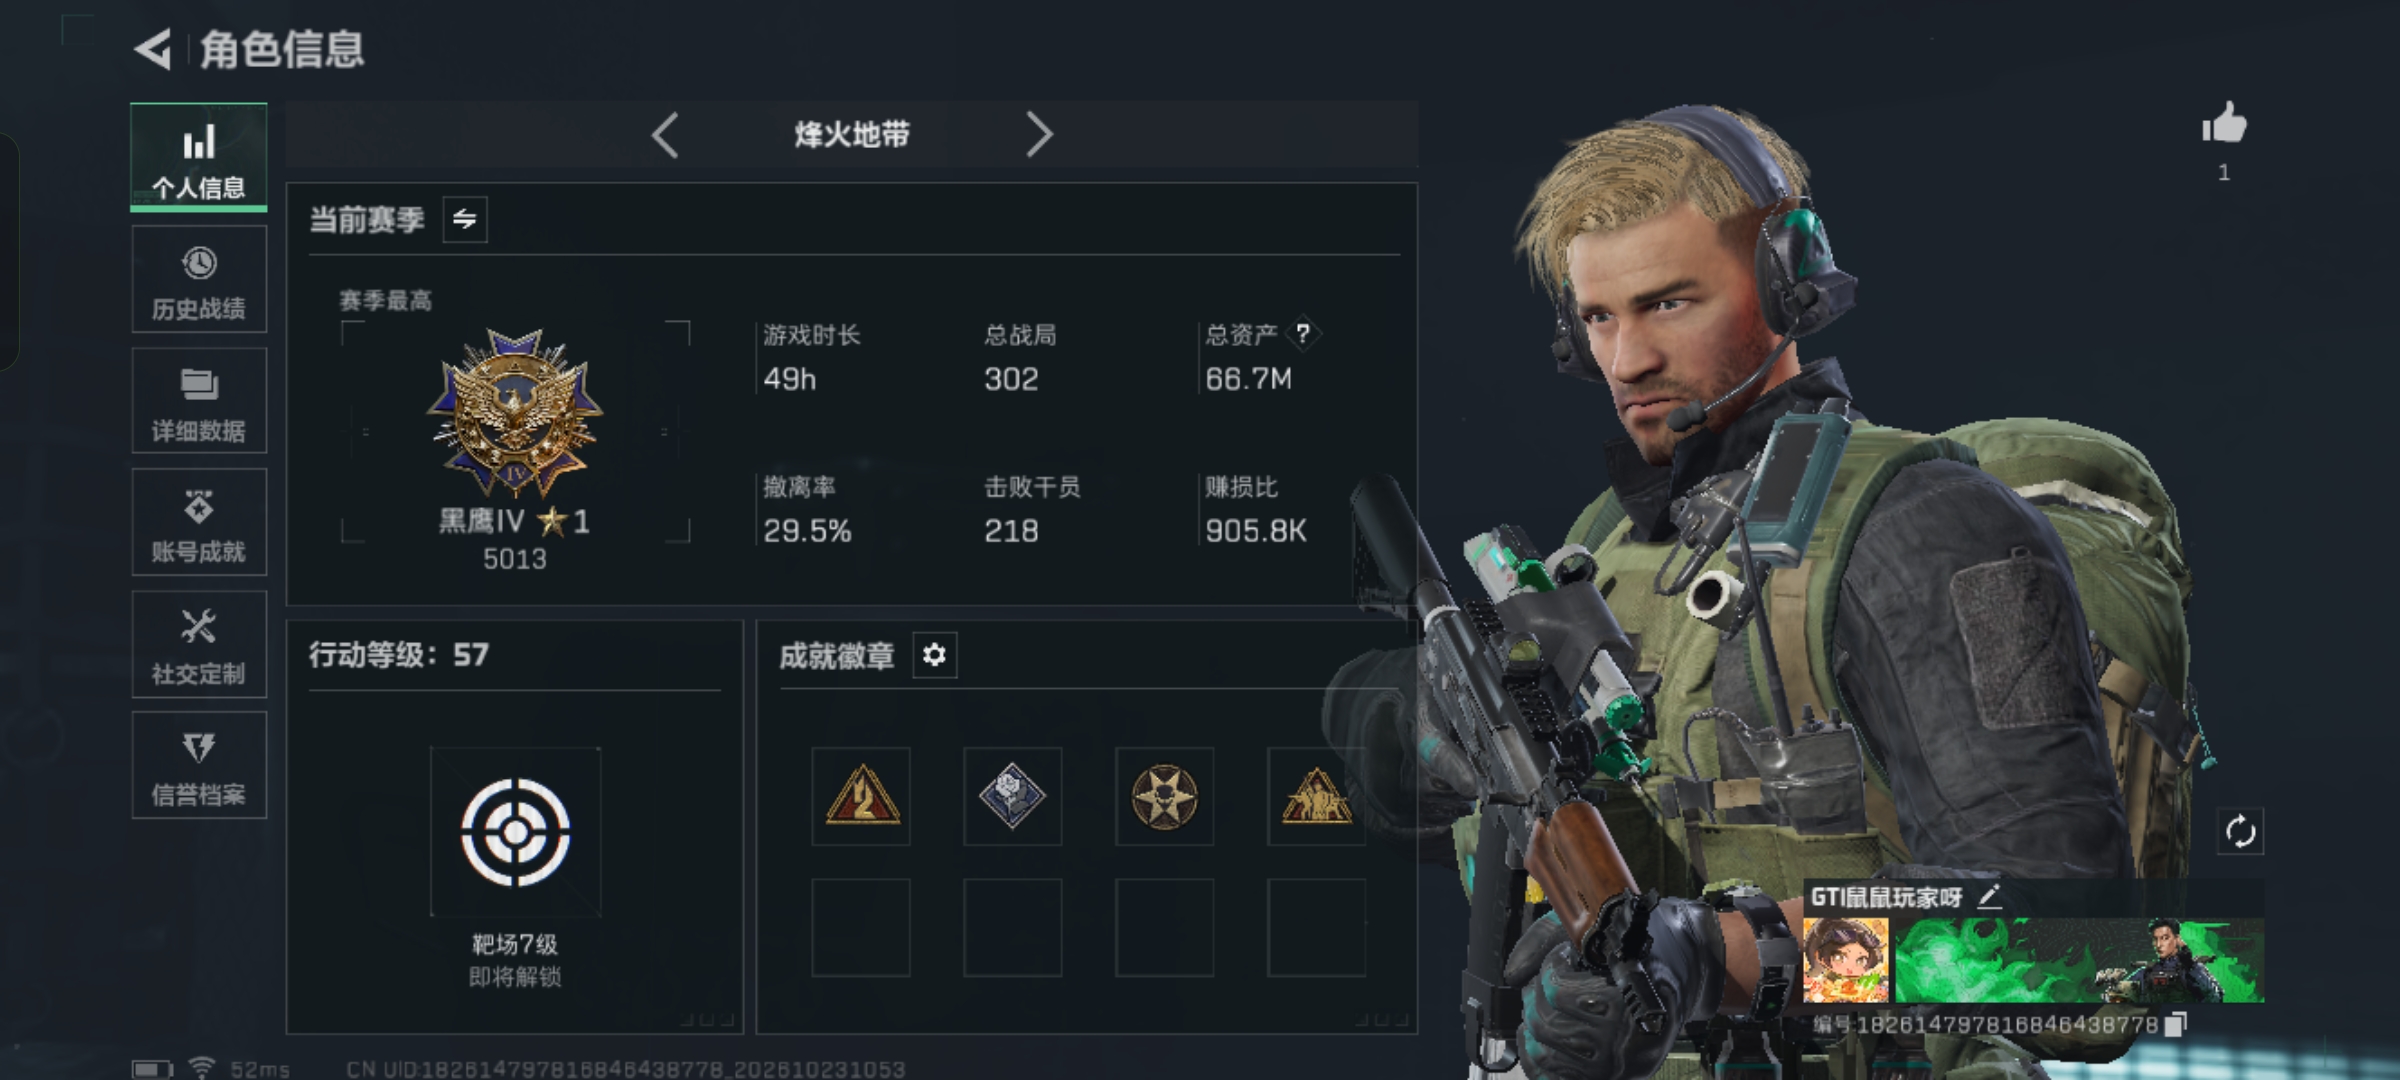Click the 靶场7级 target reward tile
2400x1080 pixels.
(x=515, y=832)
